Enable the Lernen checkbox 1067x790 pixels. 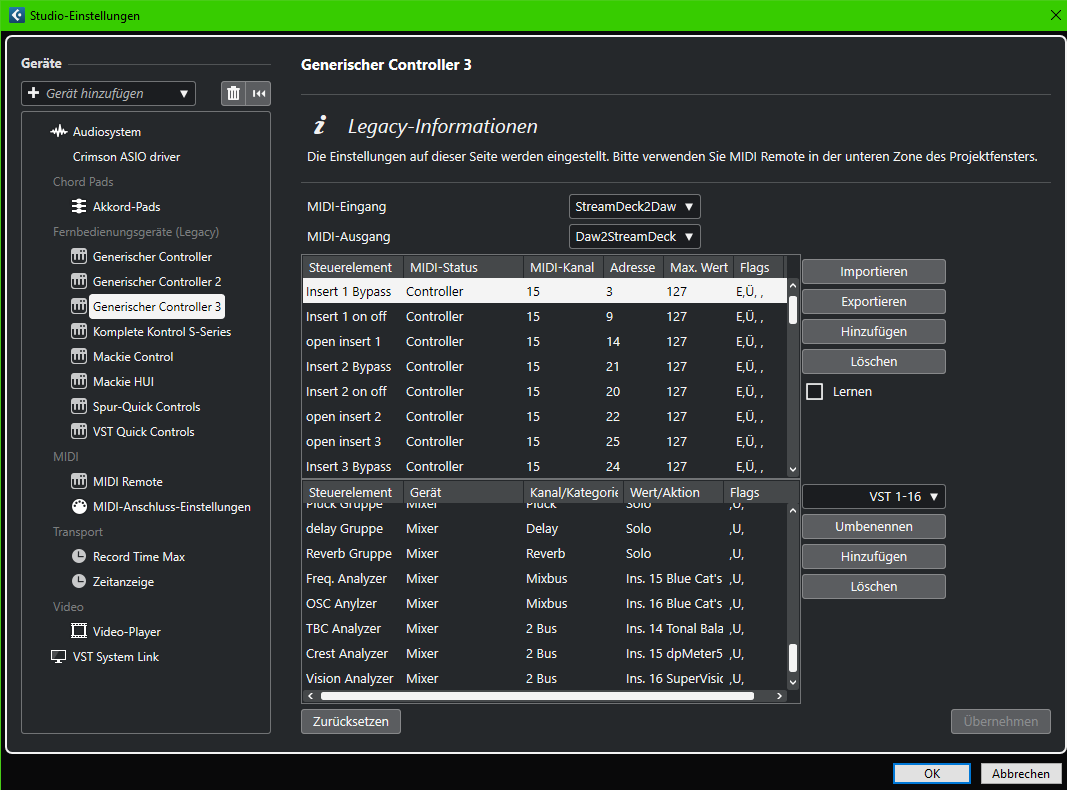tap(814, 392)
